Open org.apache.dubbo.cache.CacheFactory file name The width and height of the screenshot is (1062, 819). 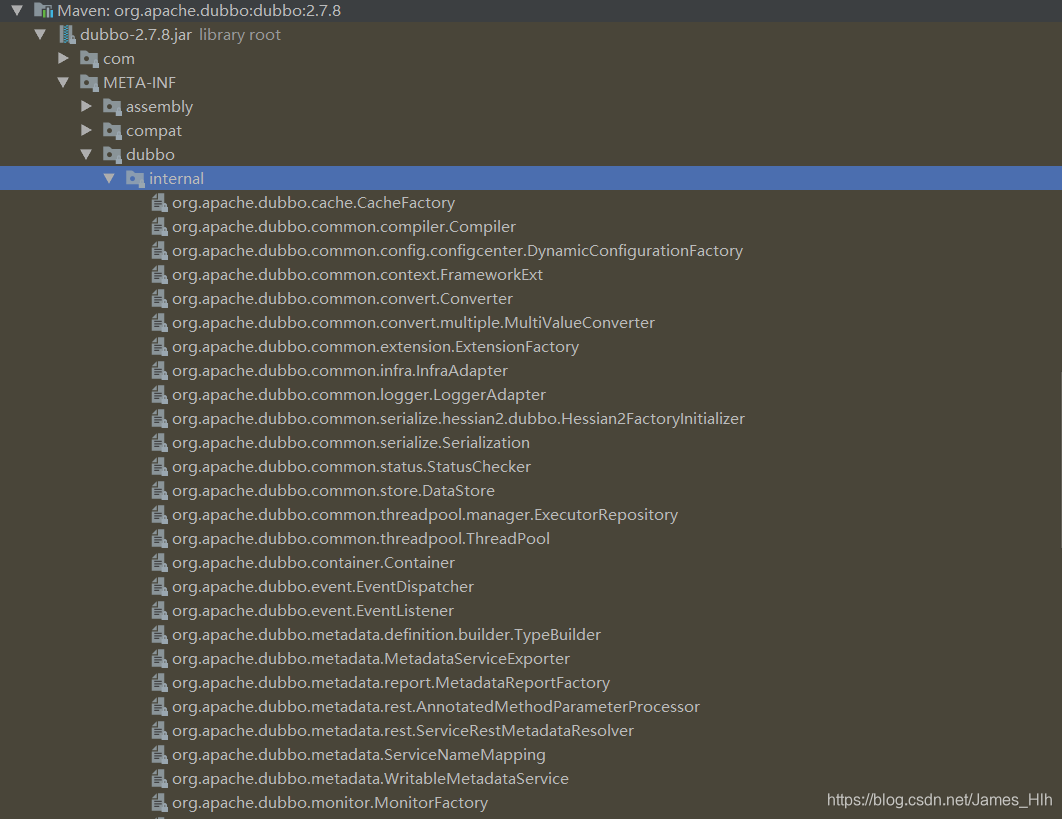coord(314,203)
